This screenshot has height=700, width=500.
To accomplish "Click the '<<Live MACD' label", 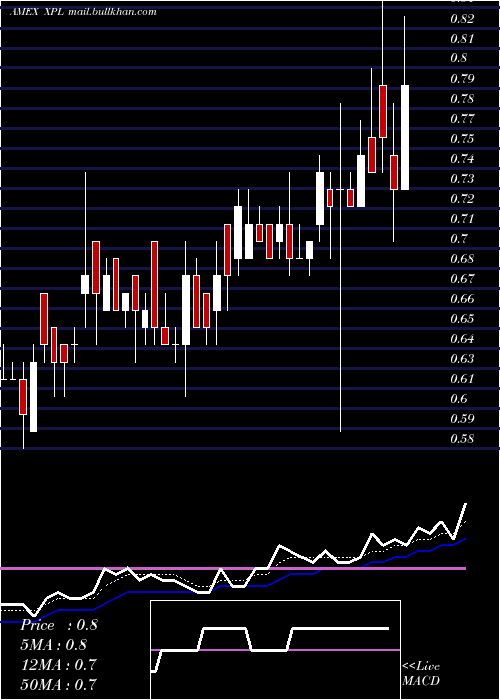I will [421, 673].
